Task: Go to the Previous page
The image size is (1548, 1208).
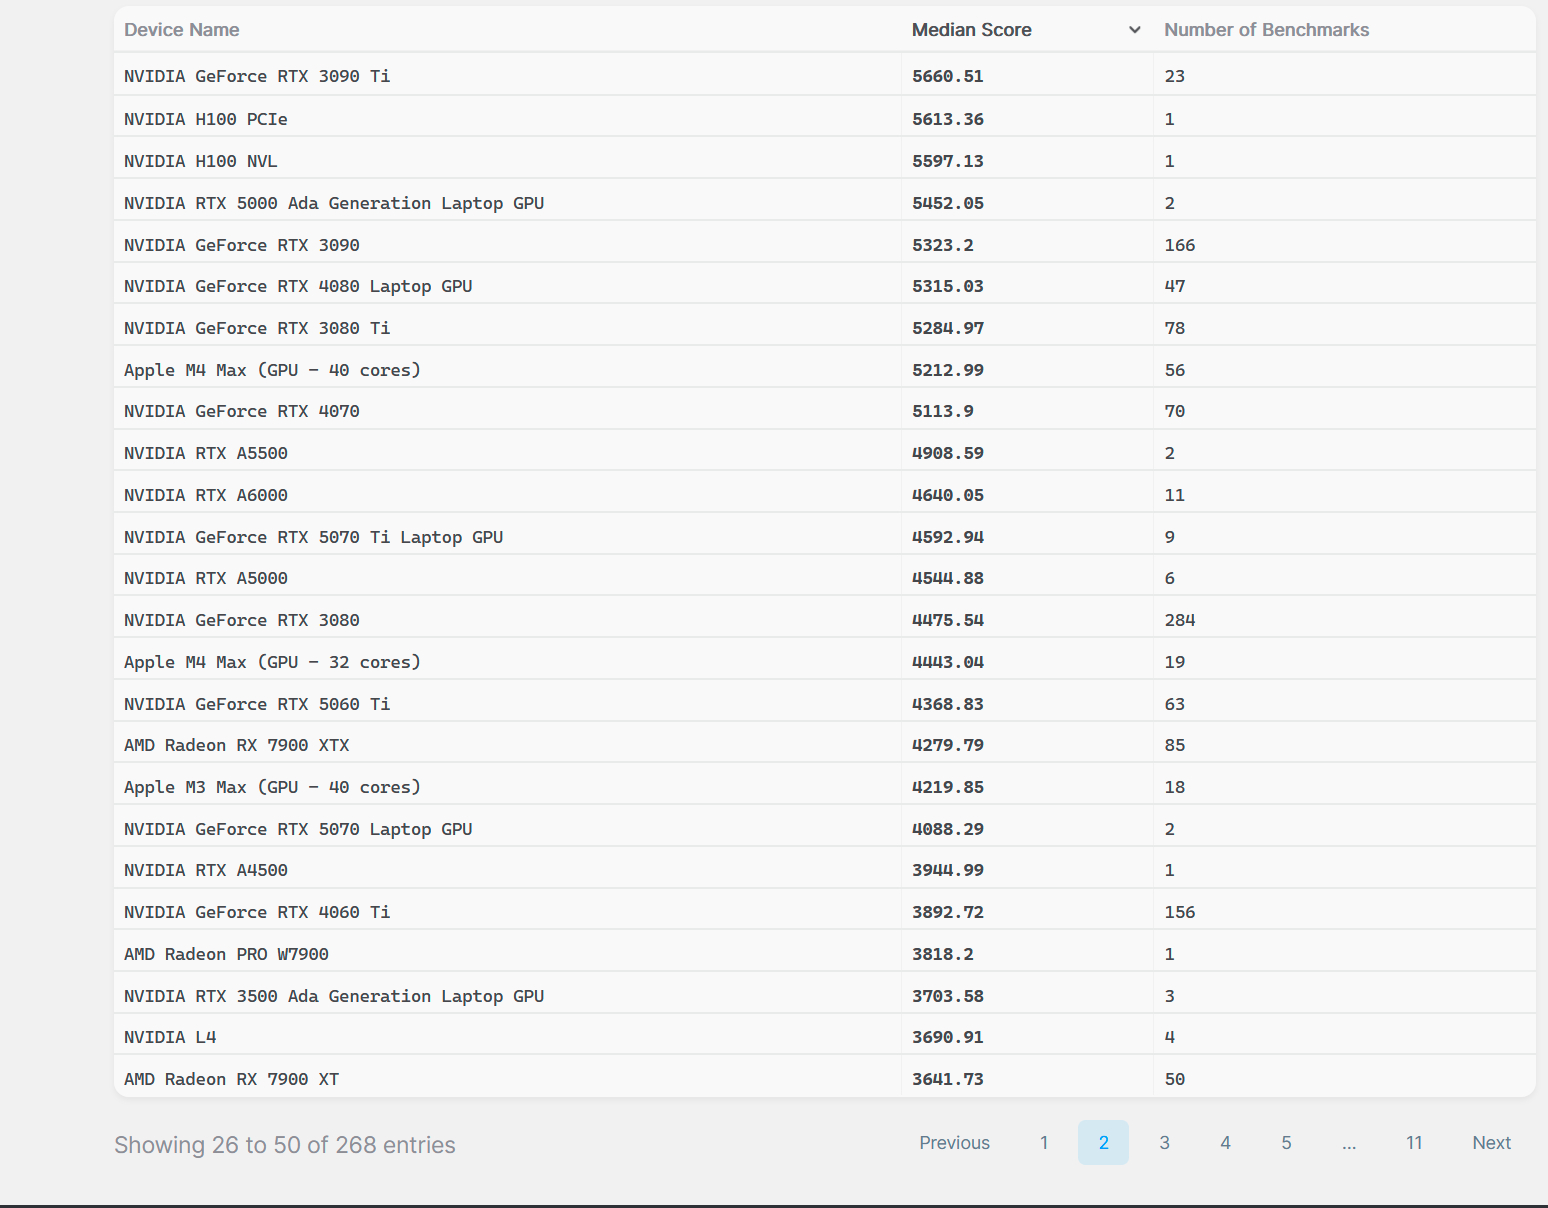Action: click(x=954, y=1143)
